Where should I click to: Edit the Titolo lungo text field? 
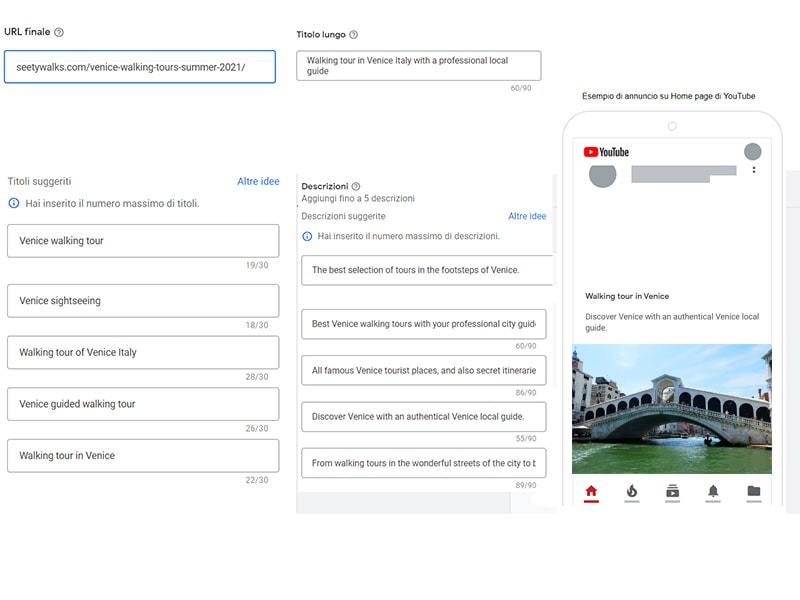click(419, 65)
